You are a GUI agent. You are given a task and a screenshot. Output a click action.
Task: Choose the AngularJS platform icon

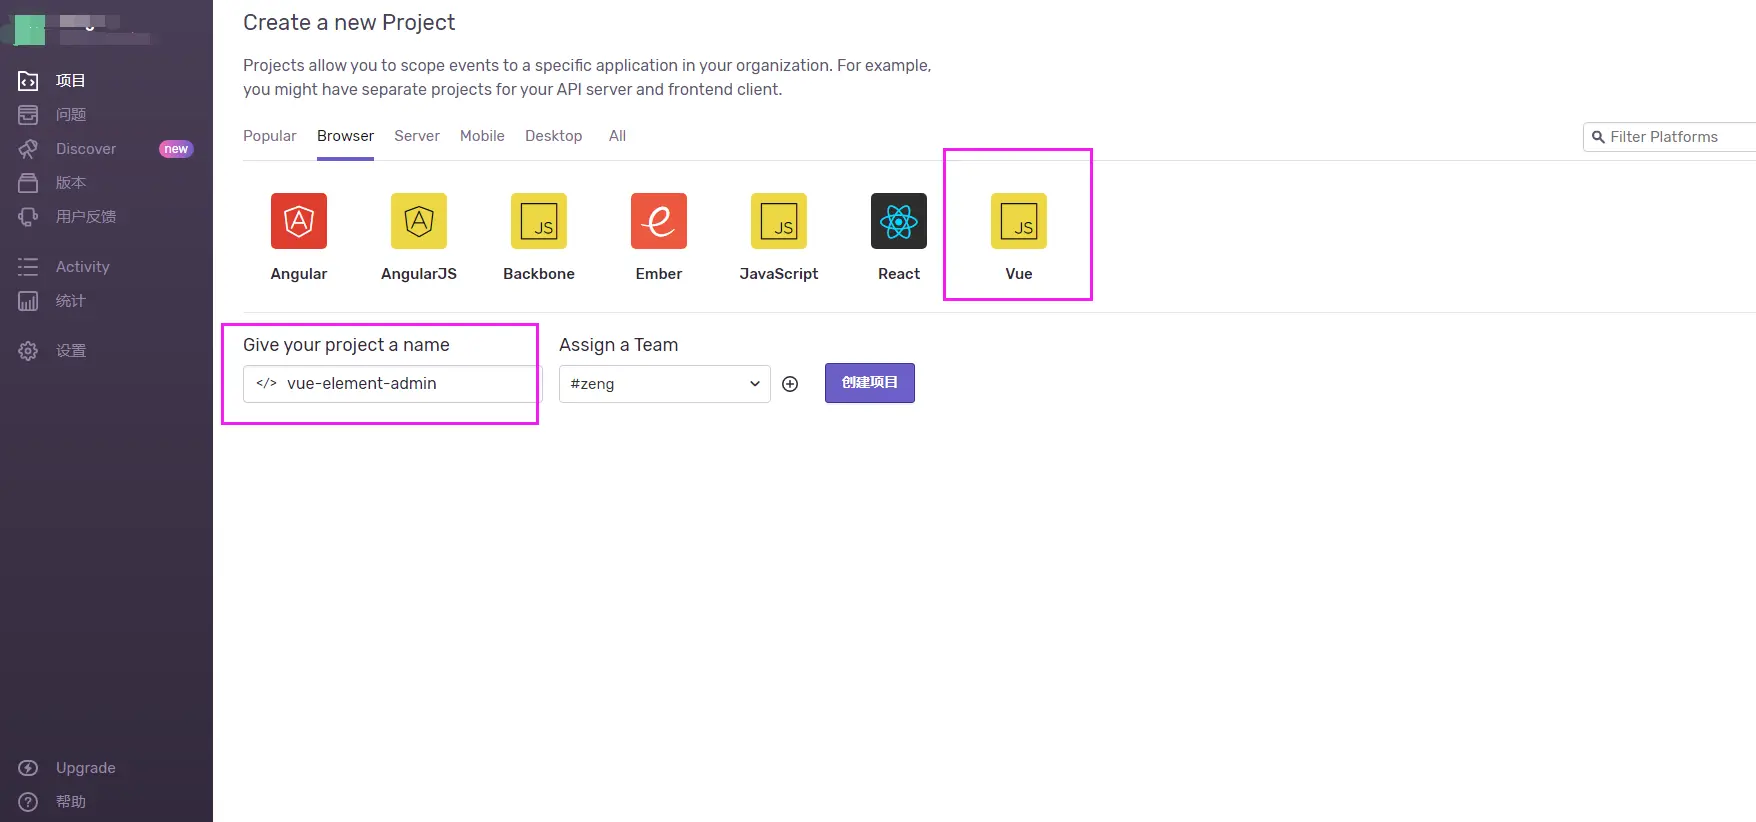coord(418,221)
